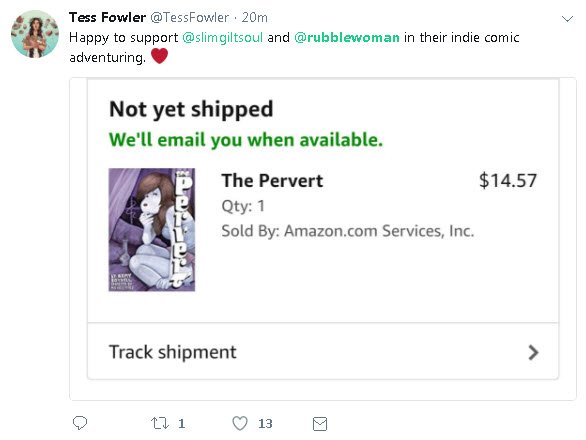The image size is (586, 440).
Task: Click the reply speech bubble icon
Action: [x=80, y=423]
